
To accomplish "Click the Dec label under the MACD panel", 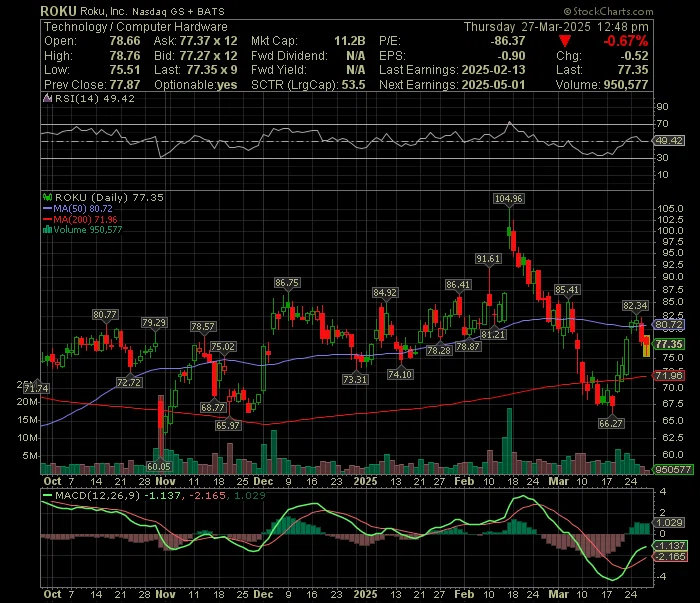I will click(x=263, y=595).
